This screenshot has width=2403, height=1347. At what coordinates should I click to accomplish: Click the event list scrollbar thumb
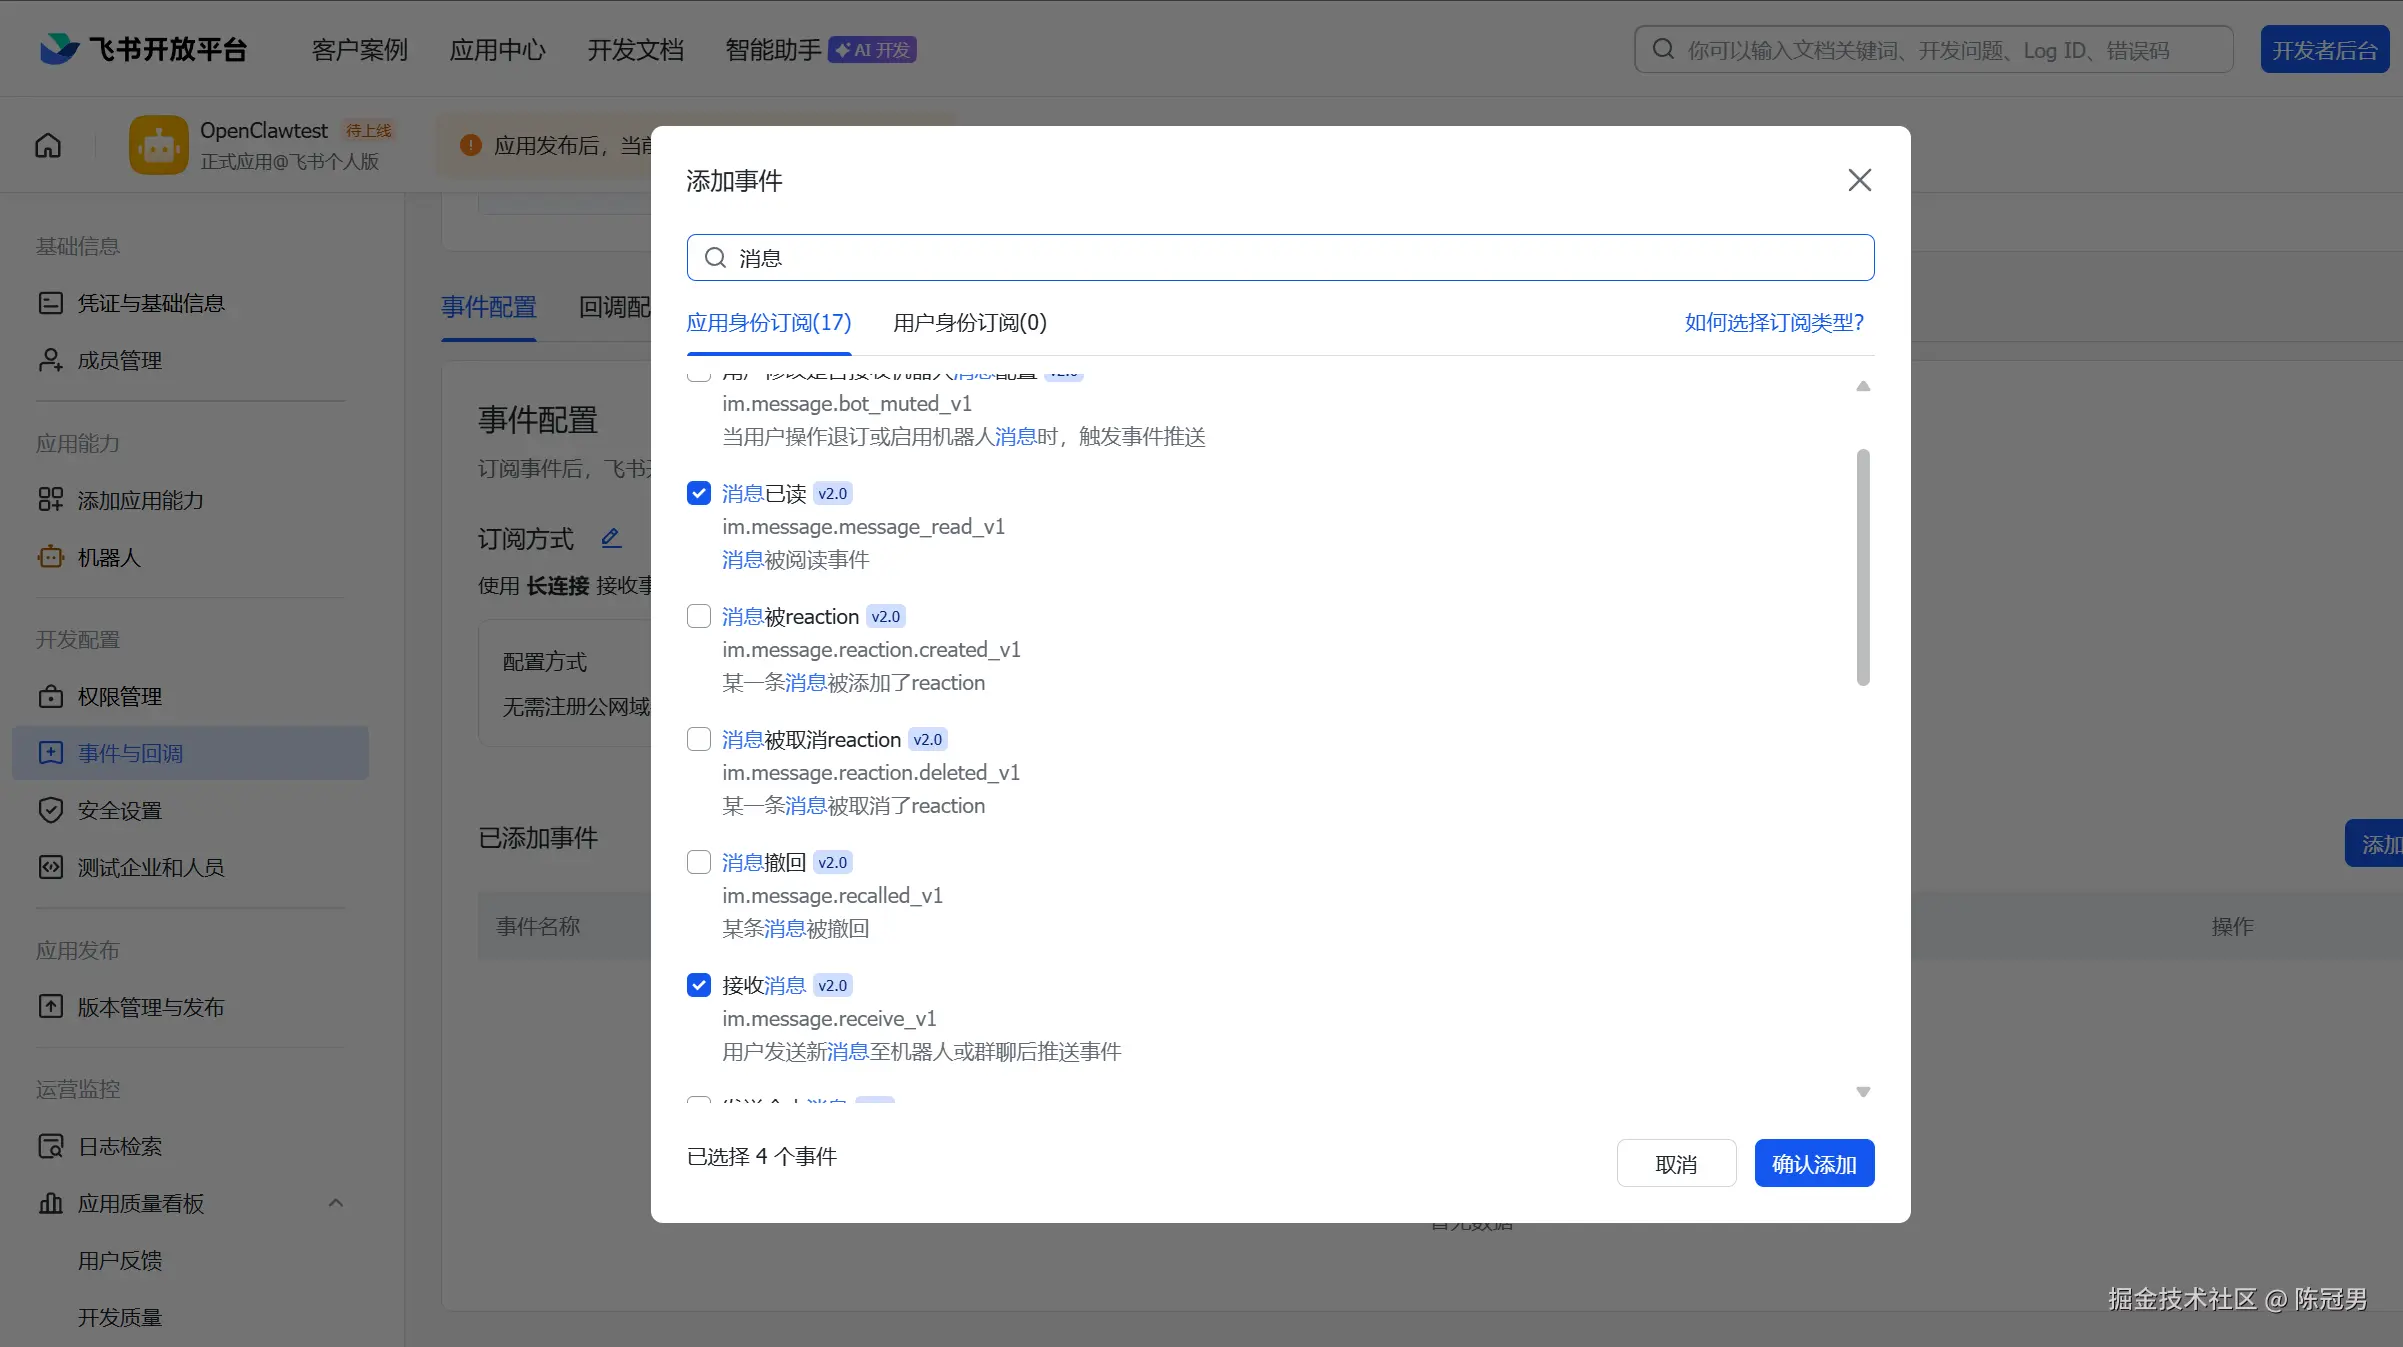[x=1863, y=567]
